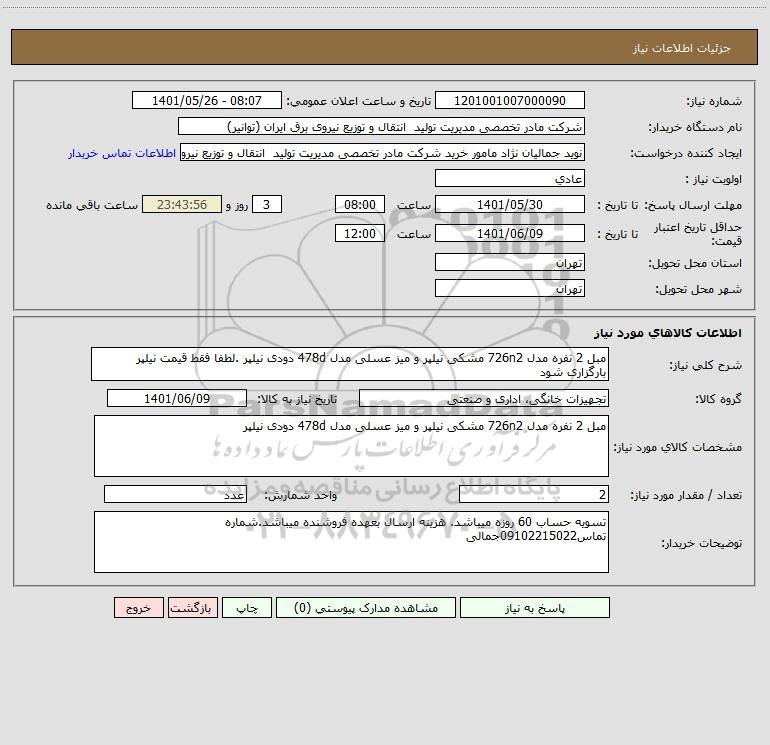The image size is (770, 745).
Task: Select the شماره نیاز number field
Action: point(510,100)
